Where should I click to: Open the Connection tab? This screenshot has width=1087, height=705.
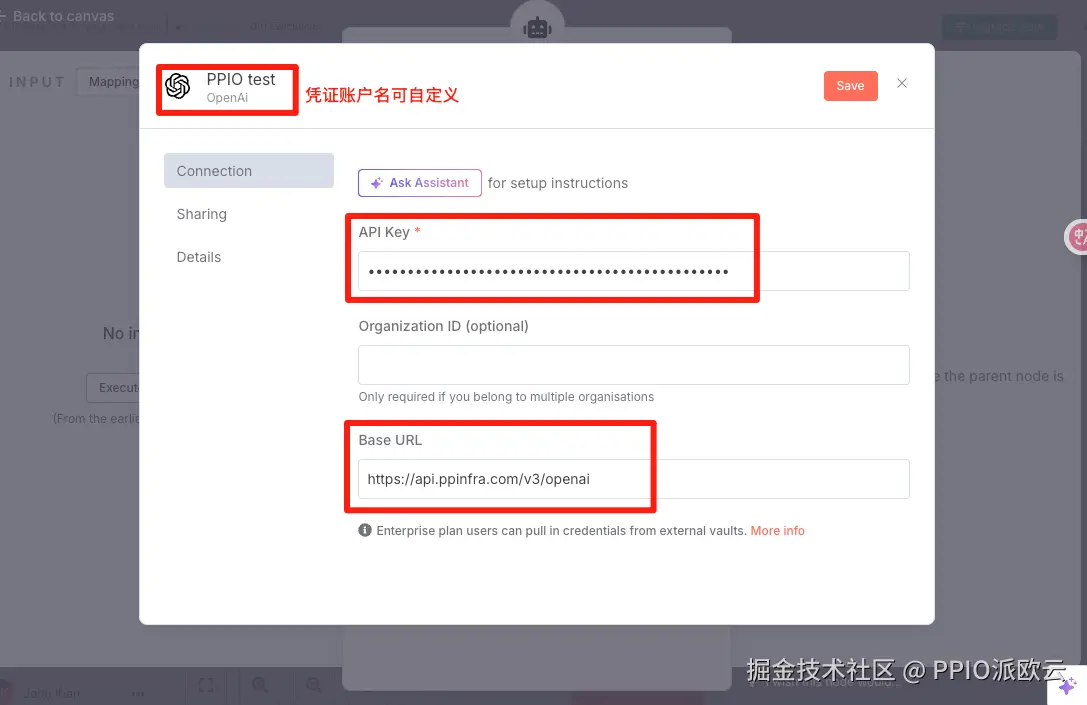click(x=249, y=171)
